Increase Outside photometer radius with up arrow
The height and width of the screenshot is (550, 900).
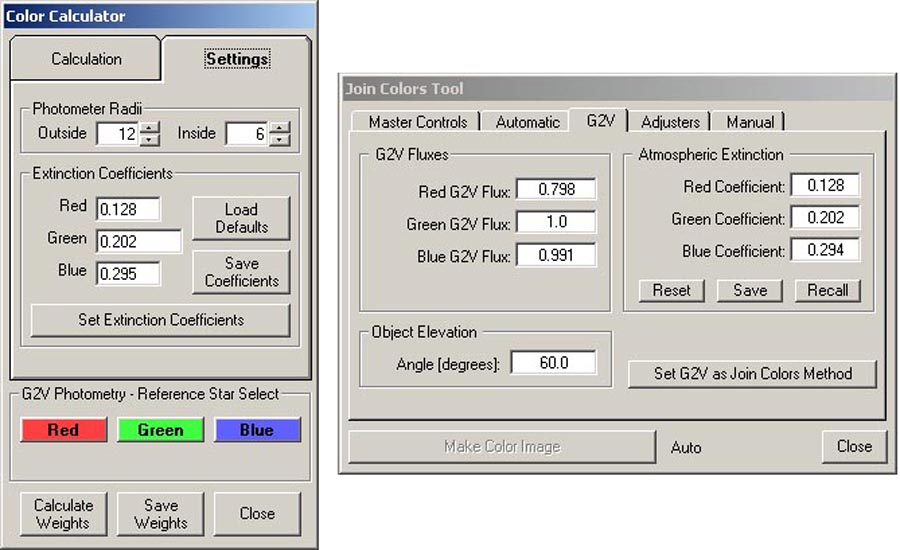(150, 127)
